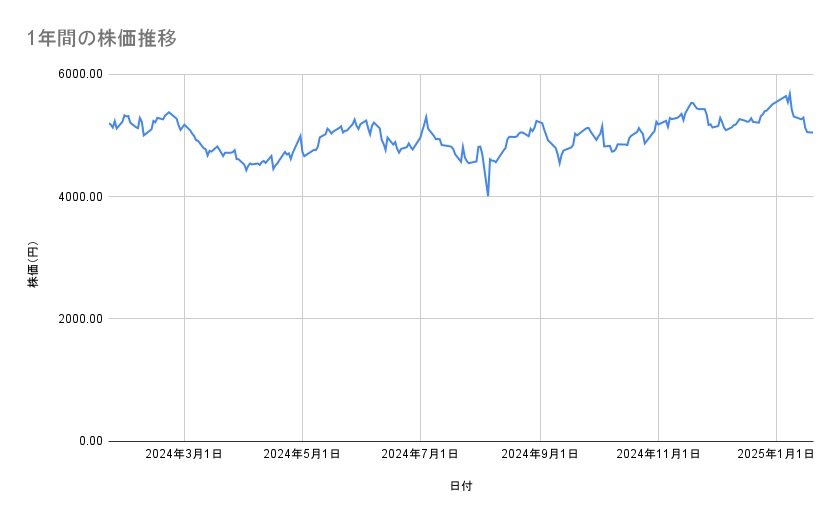Click the chart title 1年間の株価推移
839x519 pixels.
click(x=102, y=39)
